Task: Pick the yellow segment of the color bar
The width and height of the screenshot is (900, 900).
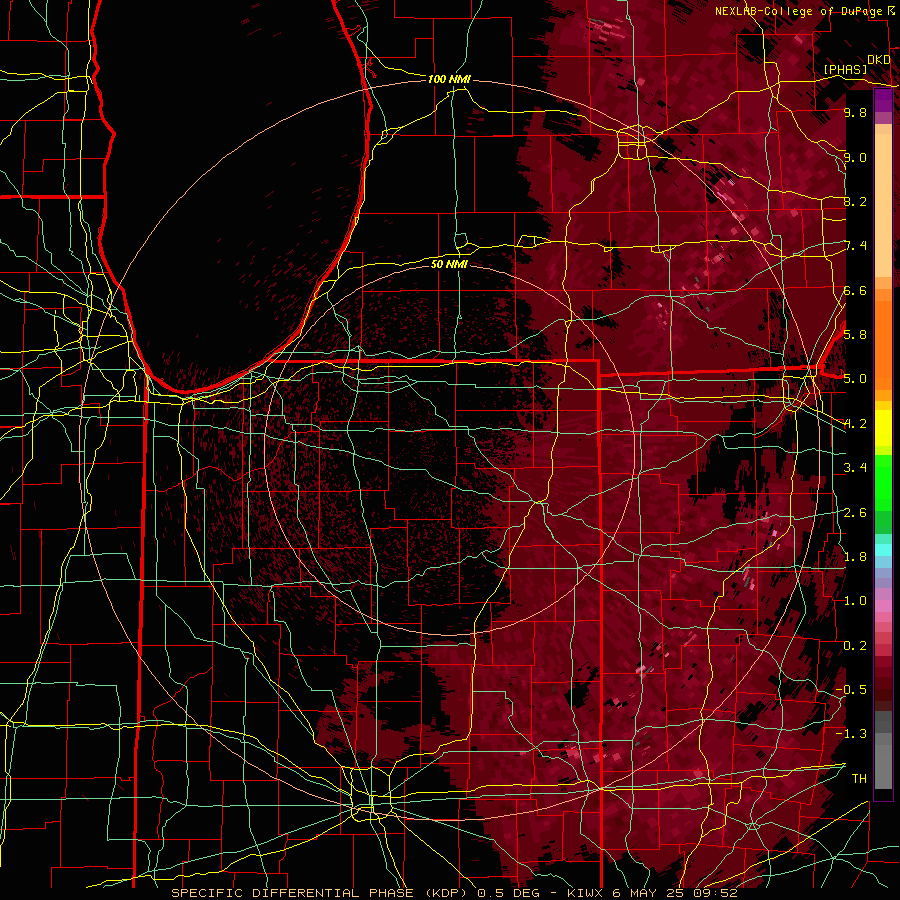Action: [x=883, y=428]
